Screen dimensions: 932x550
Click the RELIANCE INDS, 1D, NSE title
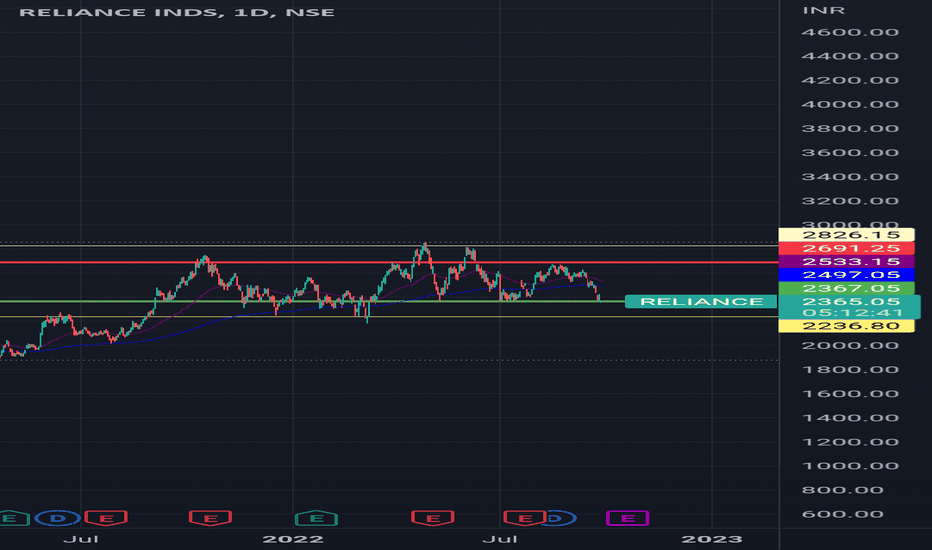(x=177, y=12)
